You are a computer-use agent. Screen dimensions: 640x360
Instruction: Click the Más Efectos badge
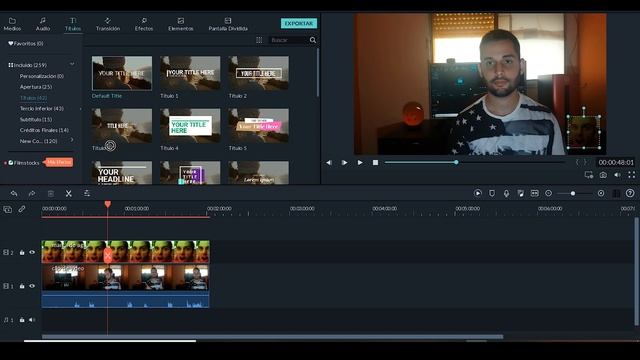59,162
